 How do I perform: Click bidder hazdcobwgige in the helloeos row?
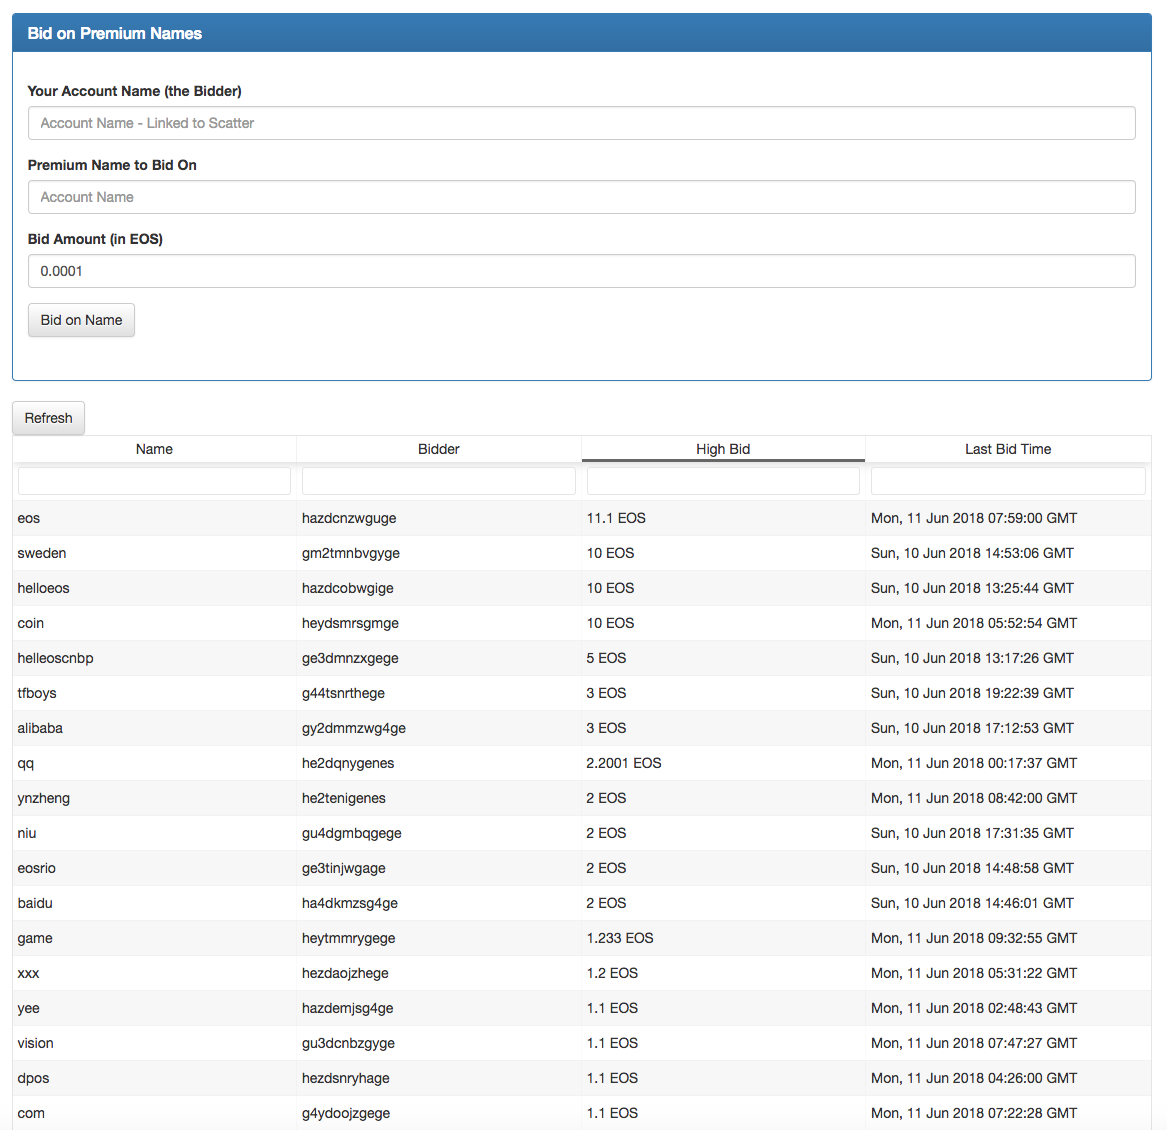[x=348, y=588]
